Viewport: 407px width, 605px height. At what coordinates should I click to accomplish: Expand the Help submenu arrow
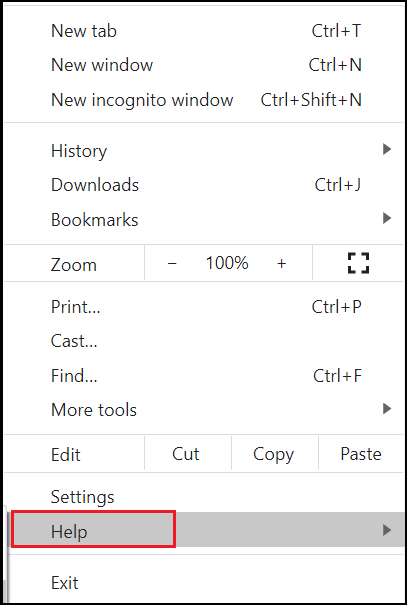pos(387,530)
